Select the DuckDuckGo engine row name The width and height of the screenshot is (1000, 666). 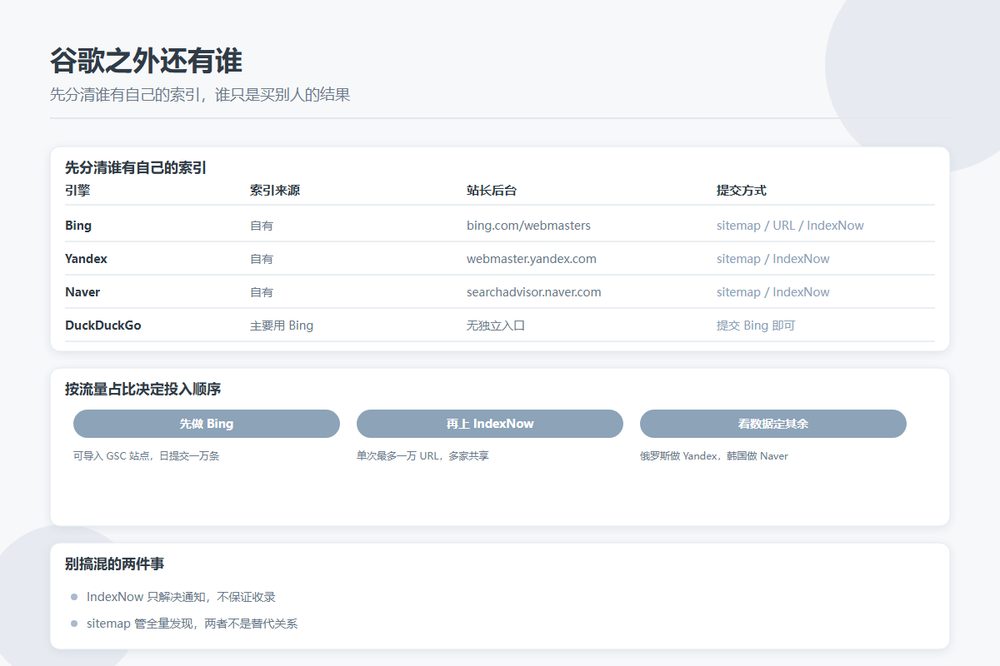[103, 325]
